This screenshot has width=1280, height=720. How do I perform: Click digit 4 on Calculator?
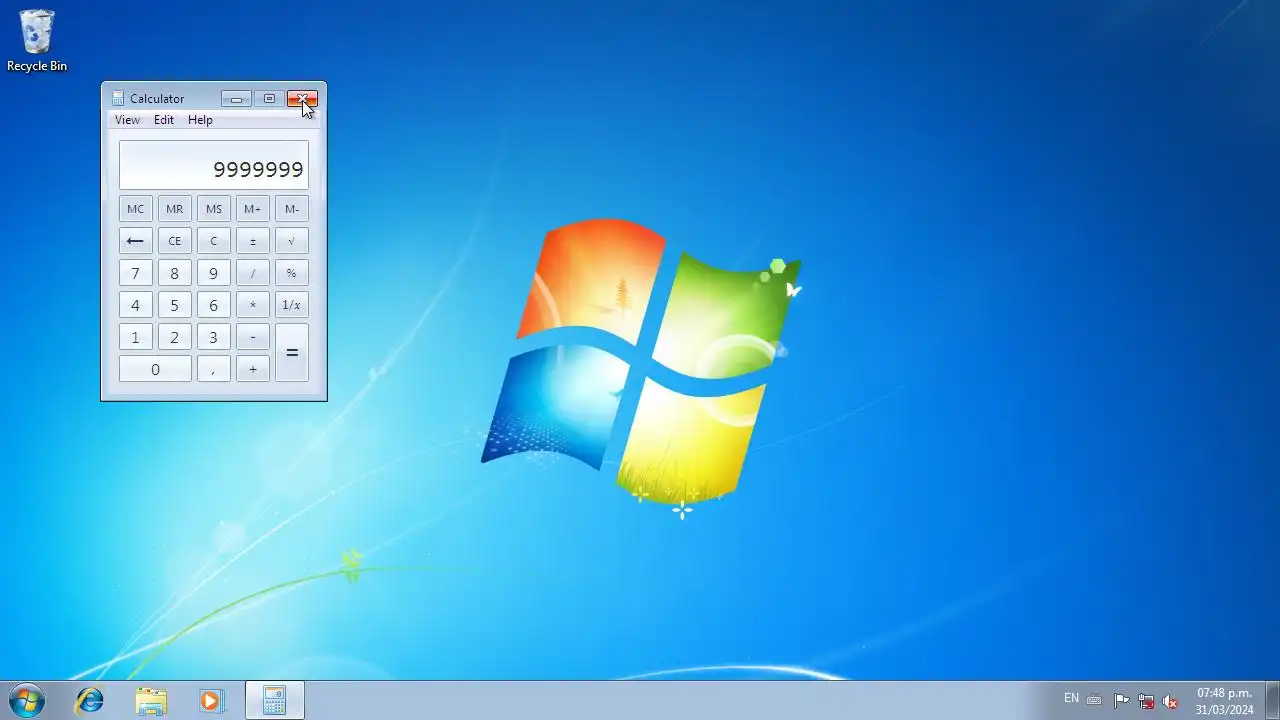coord(135,305)
